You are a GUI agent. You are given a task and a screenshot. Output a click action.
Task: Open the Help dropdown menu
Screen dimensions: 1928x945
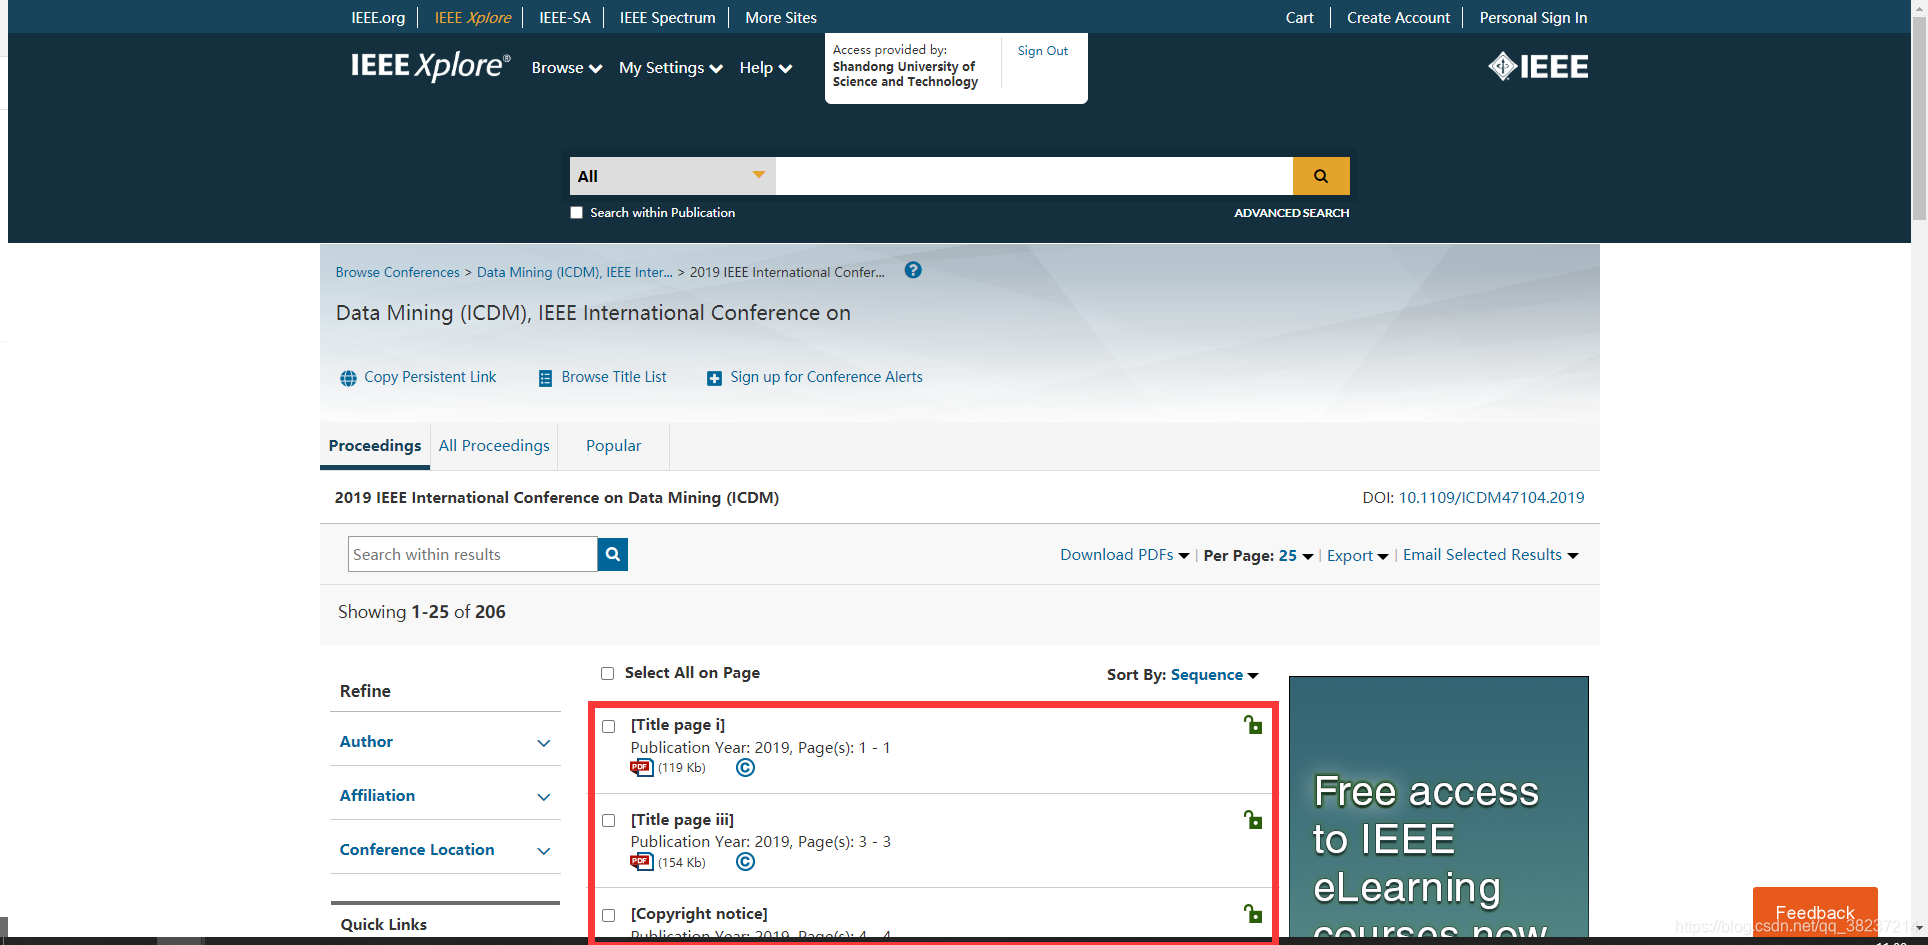click(x=765, y=68)
